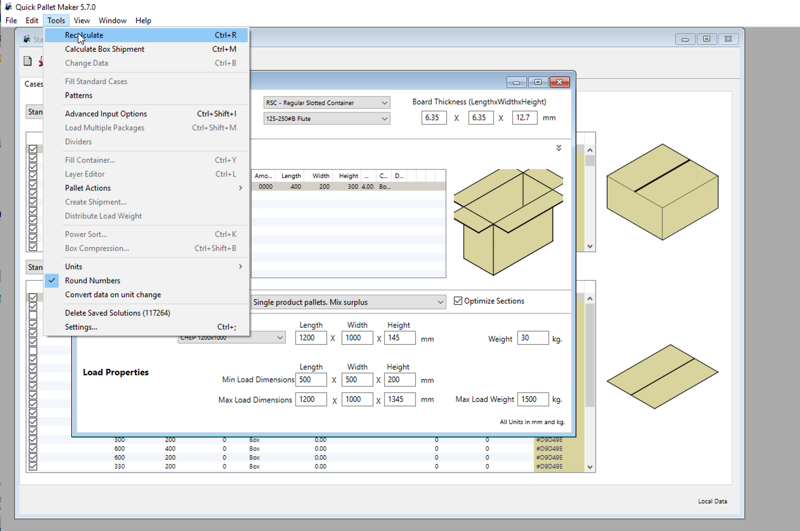Toggle the Round Numbers checked menu option
800x531 pixels.
(92, 281)
